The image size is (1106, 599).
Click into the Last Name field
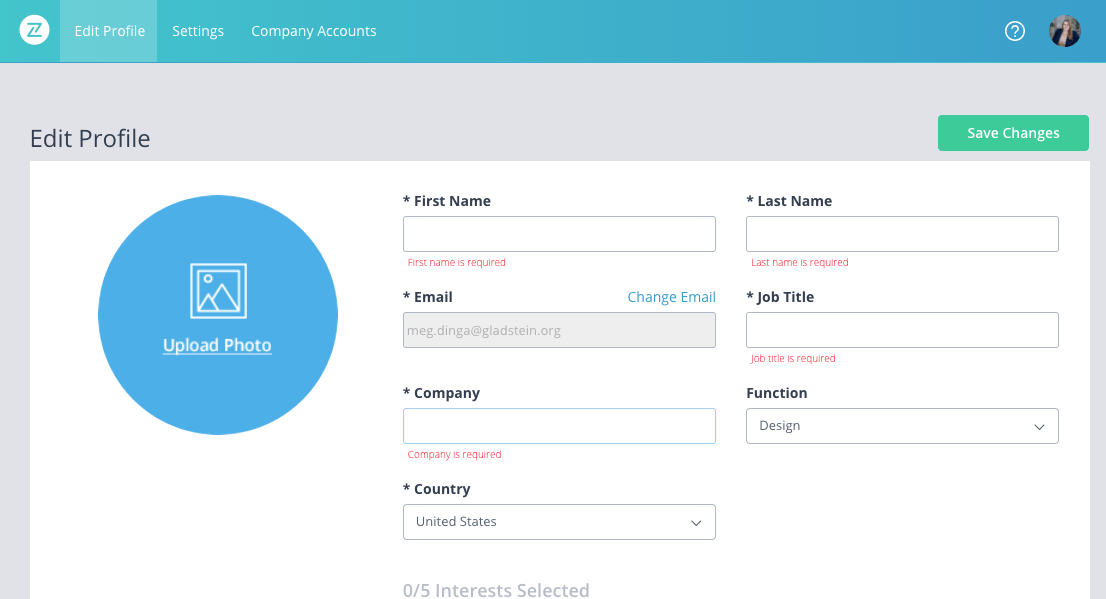(x=902, y=234)
